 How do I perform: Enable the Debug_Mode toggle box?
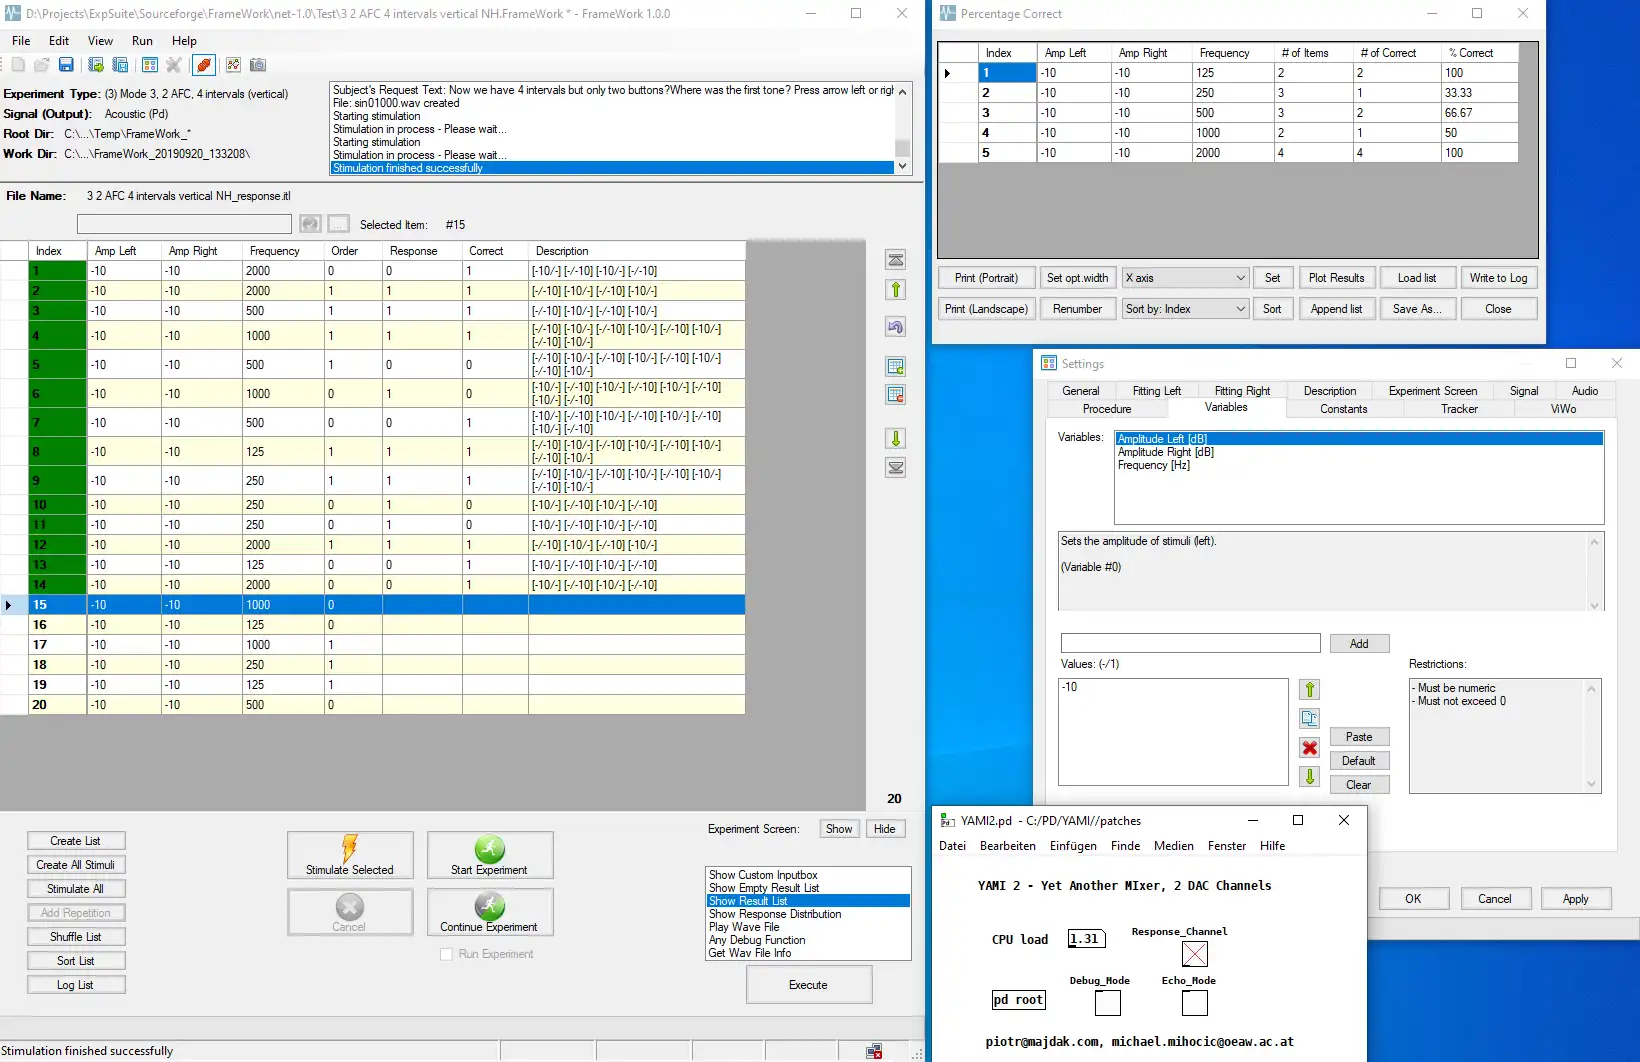(1107, 1002)
